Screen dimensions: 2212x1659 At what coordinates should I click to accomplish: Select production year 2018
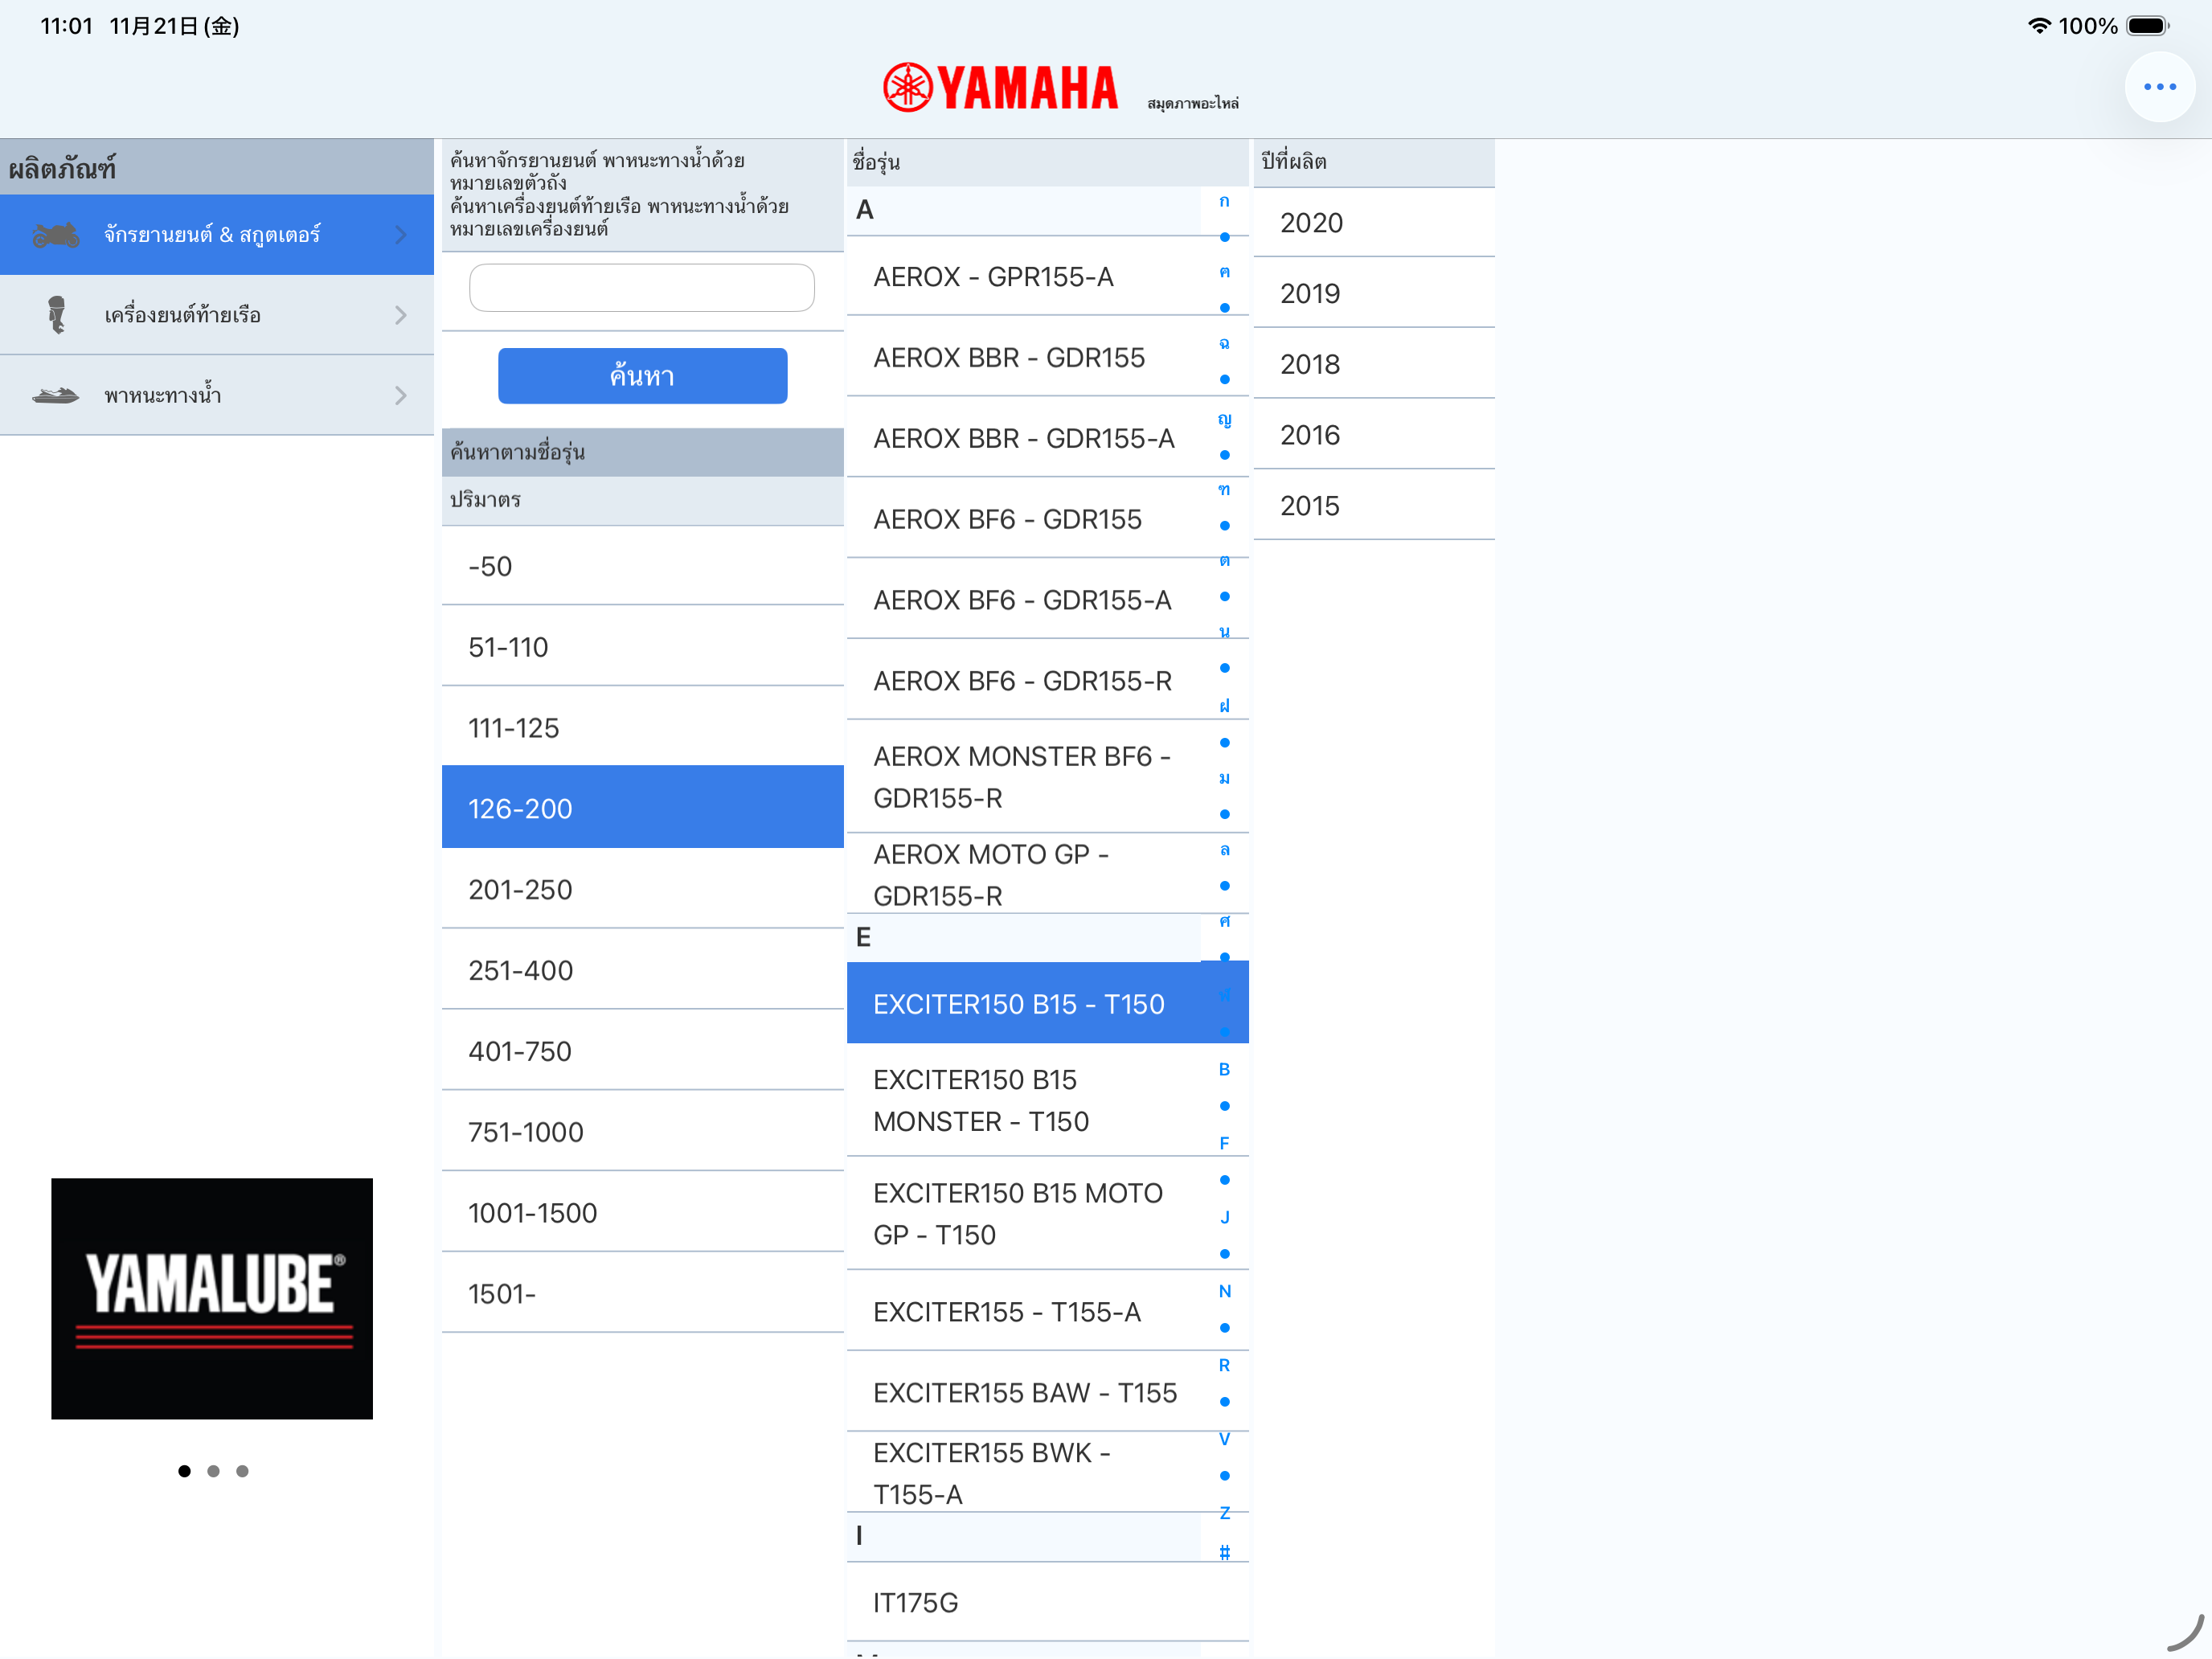[1374, 364]
